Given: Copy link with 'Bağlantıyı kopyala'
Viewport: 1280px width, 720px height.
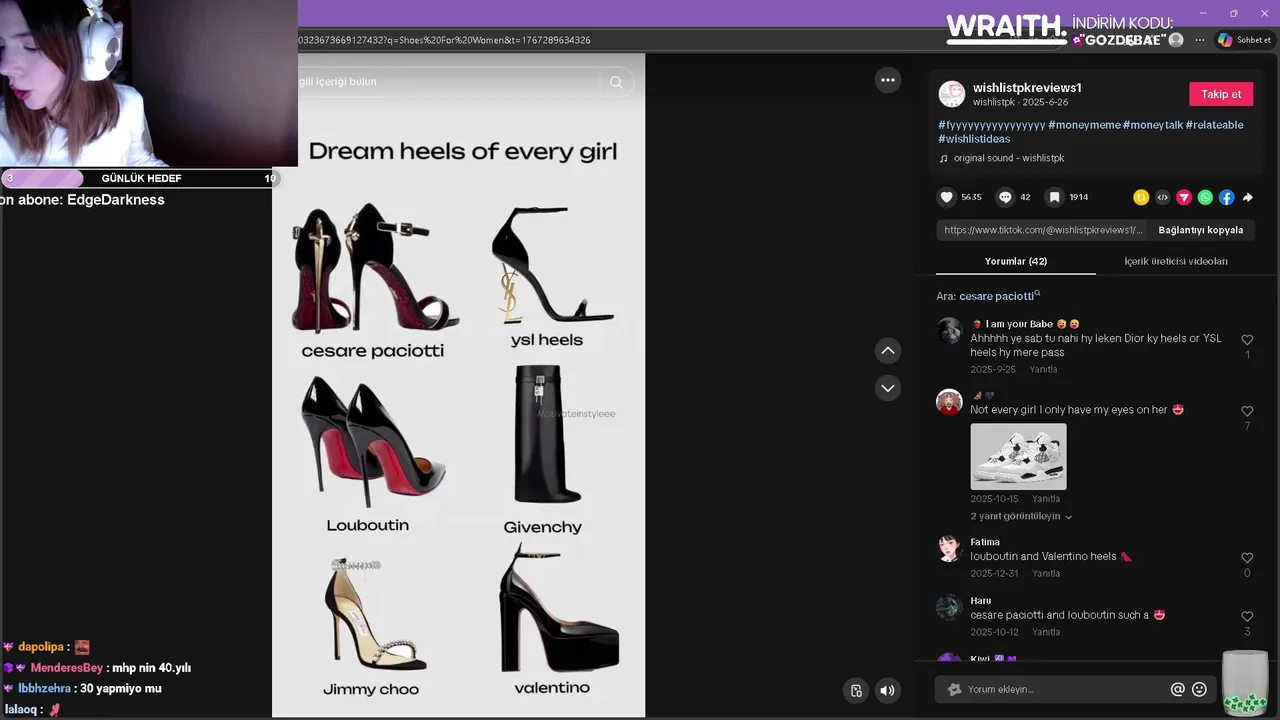Looking at the screenshot, I should 1200,230.
